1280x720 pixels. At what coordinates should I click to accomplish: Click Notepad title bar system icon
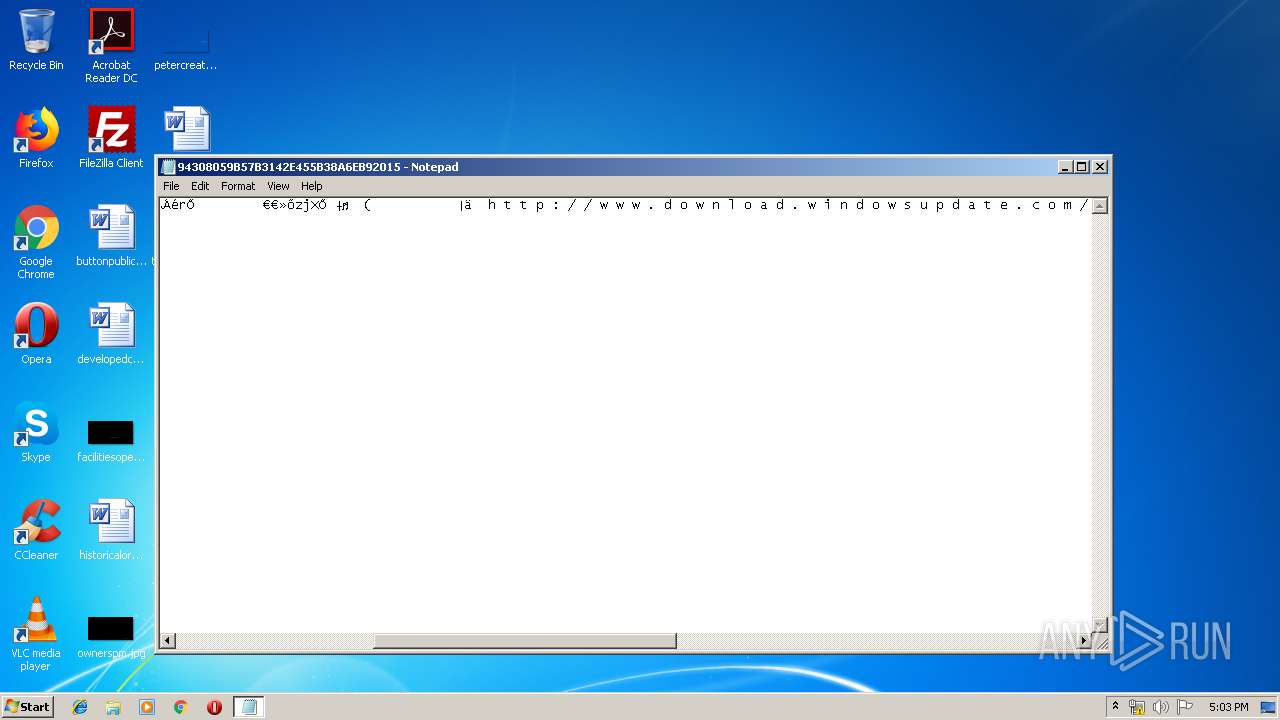point(169,167)
